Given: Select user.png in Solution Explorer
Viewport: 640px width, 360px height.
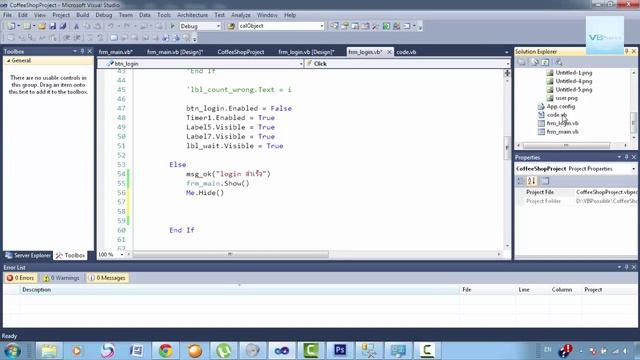Looking at the screenshot, I should coord(567,98).
